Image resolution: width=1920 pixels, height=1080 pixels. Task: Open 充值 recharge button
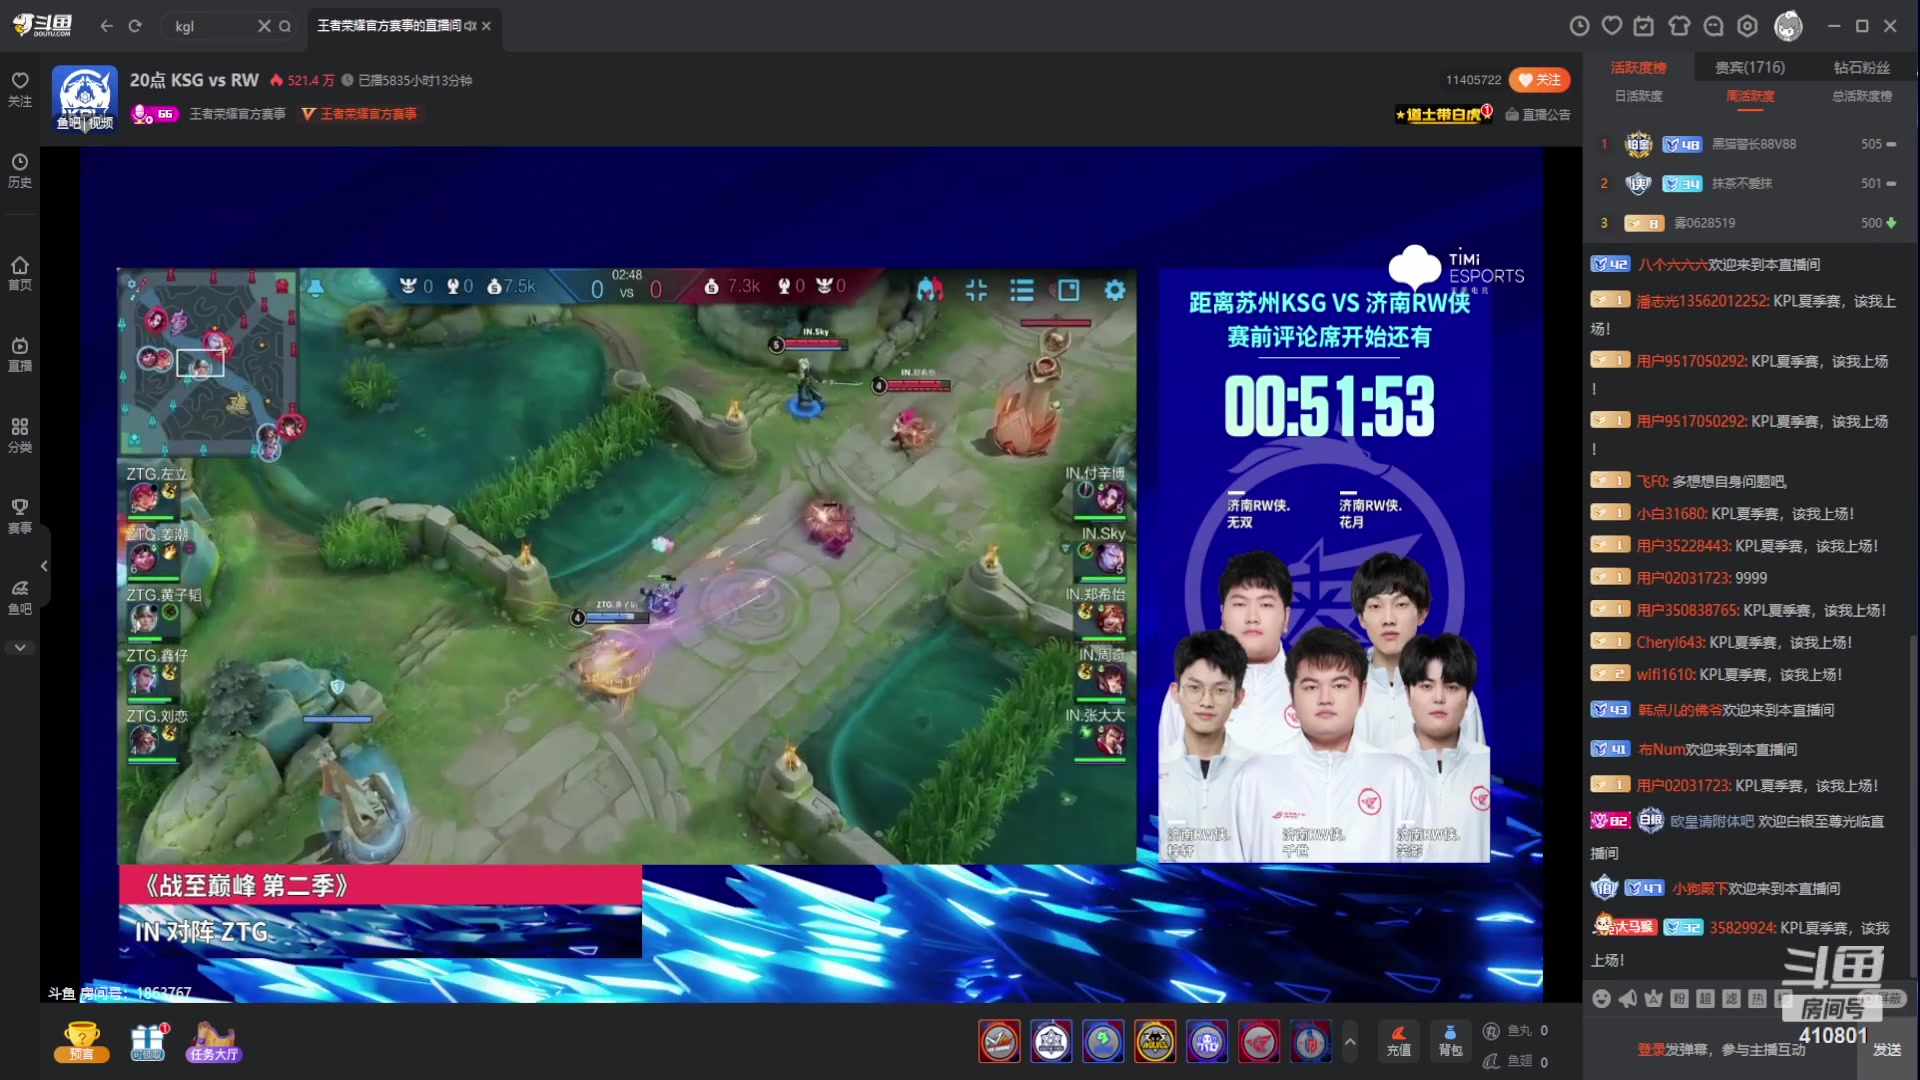point(1399,1041)
